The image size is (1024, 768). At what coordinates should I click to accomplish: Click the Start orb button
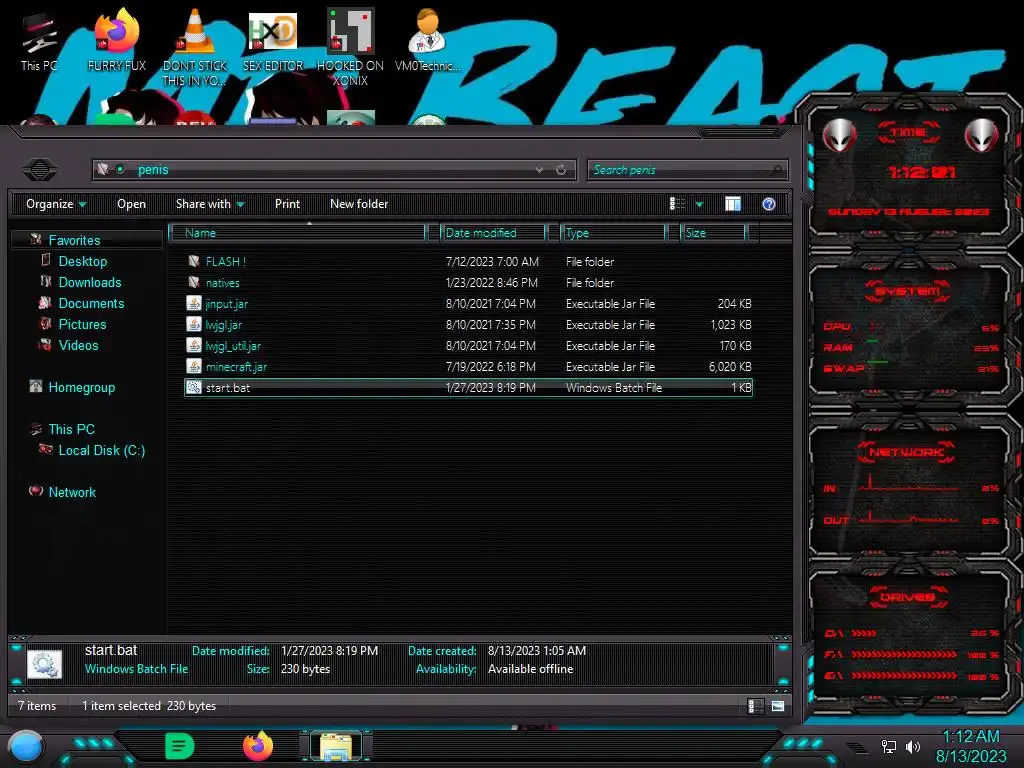point(25,746)
